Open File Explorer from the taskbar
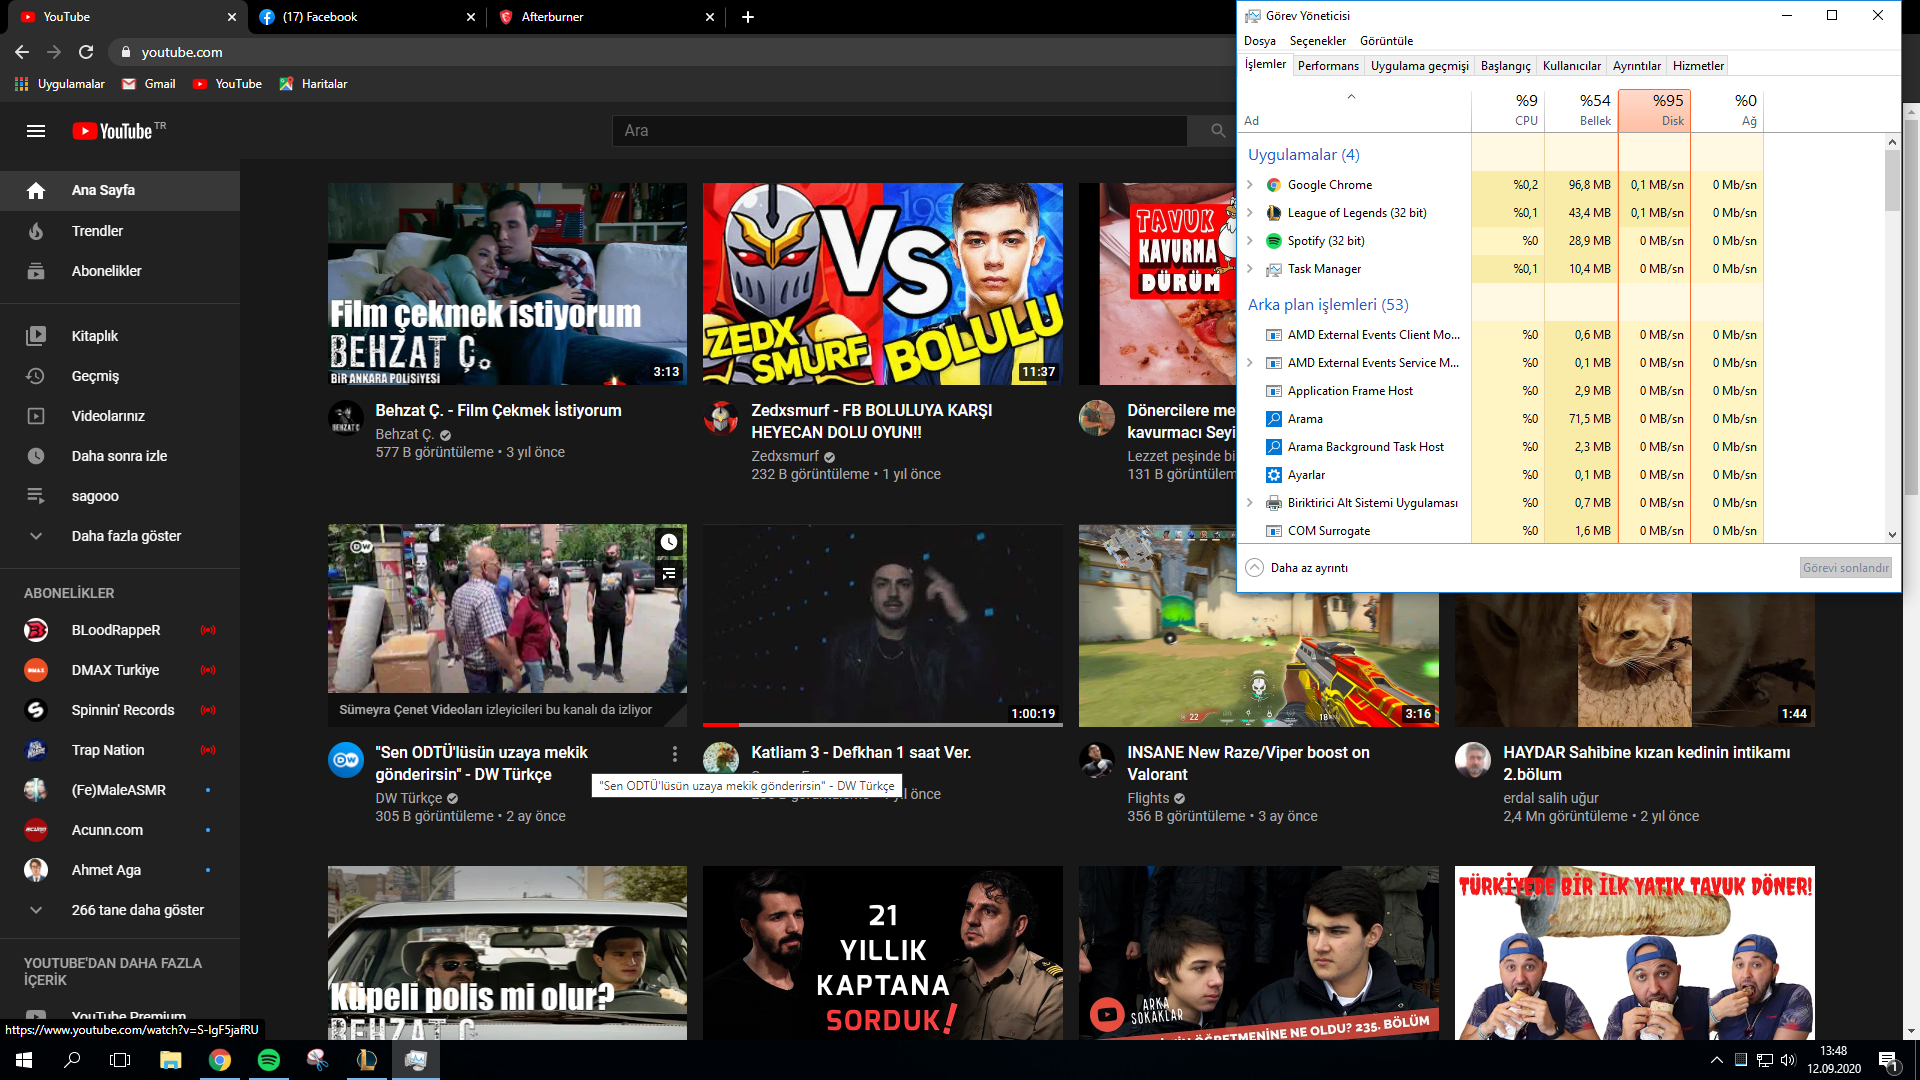The height and width of the screenshot is (1080, 1920). (x=170, y=1060)
